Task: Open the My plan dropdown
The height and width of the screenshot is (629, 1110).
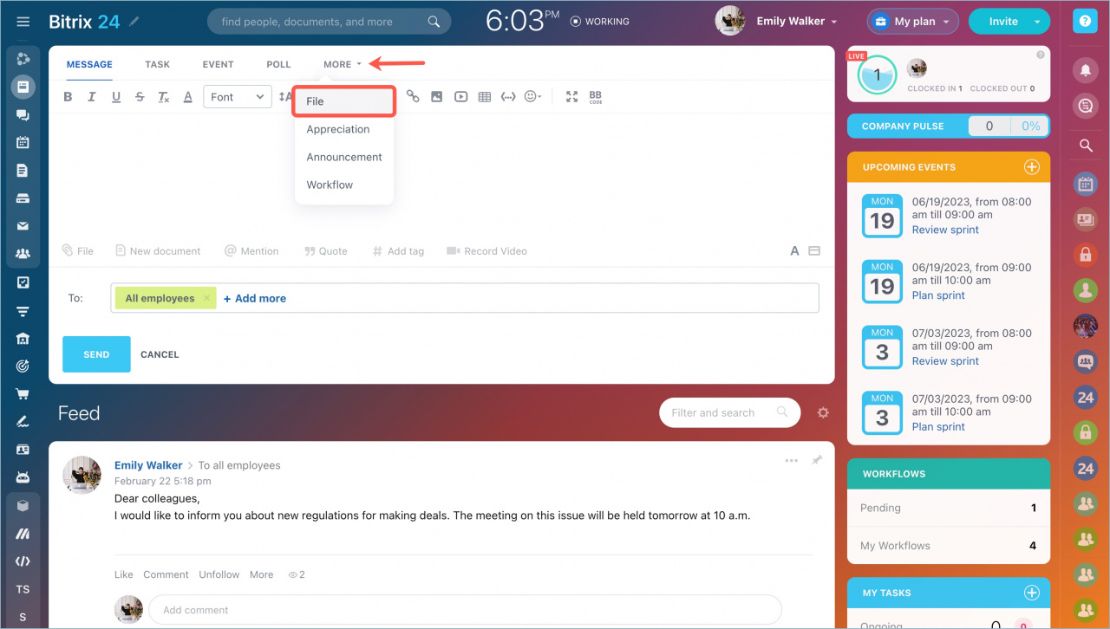Action: [x=912, y=21]
